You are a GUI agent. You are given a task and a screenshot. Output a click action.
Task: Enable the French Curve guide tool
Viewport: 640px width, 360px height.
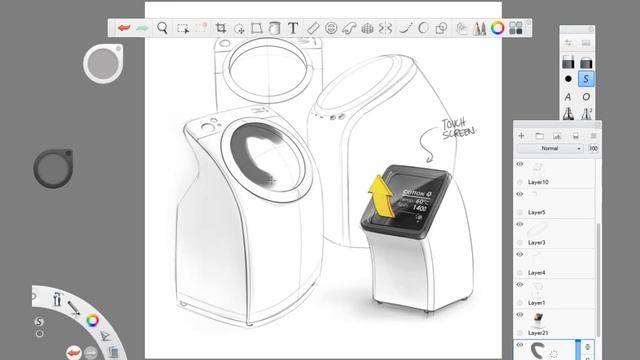349,28
